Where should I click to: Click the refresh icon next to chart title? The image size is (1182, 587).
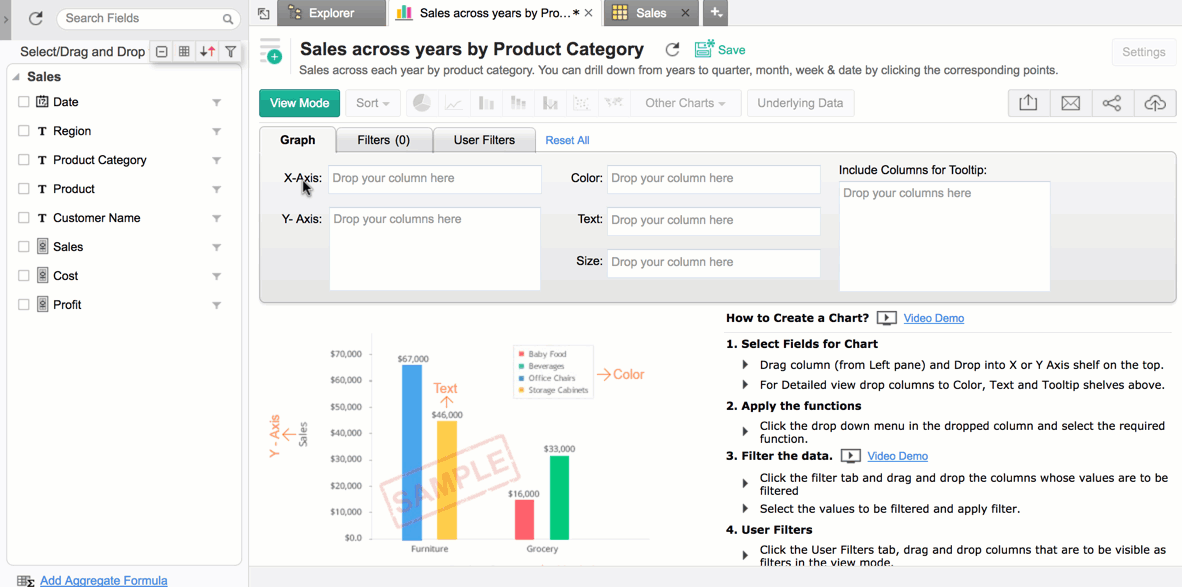pyautogui.click(x=672, y=50)
